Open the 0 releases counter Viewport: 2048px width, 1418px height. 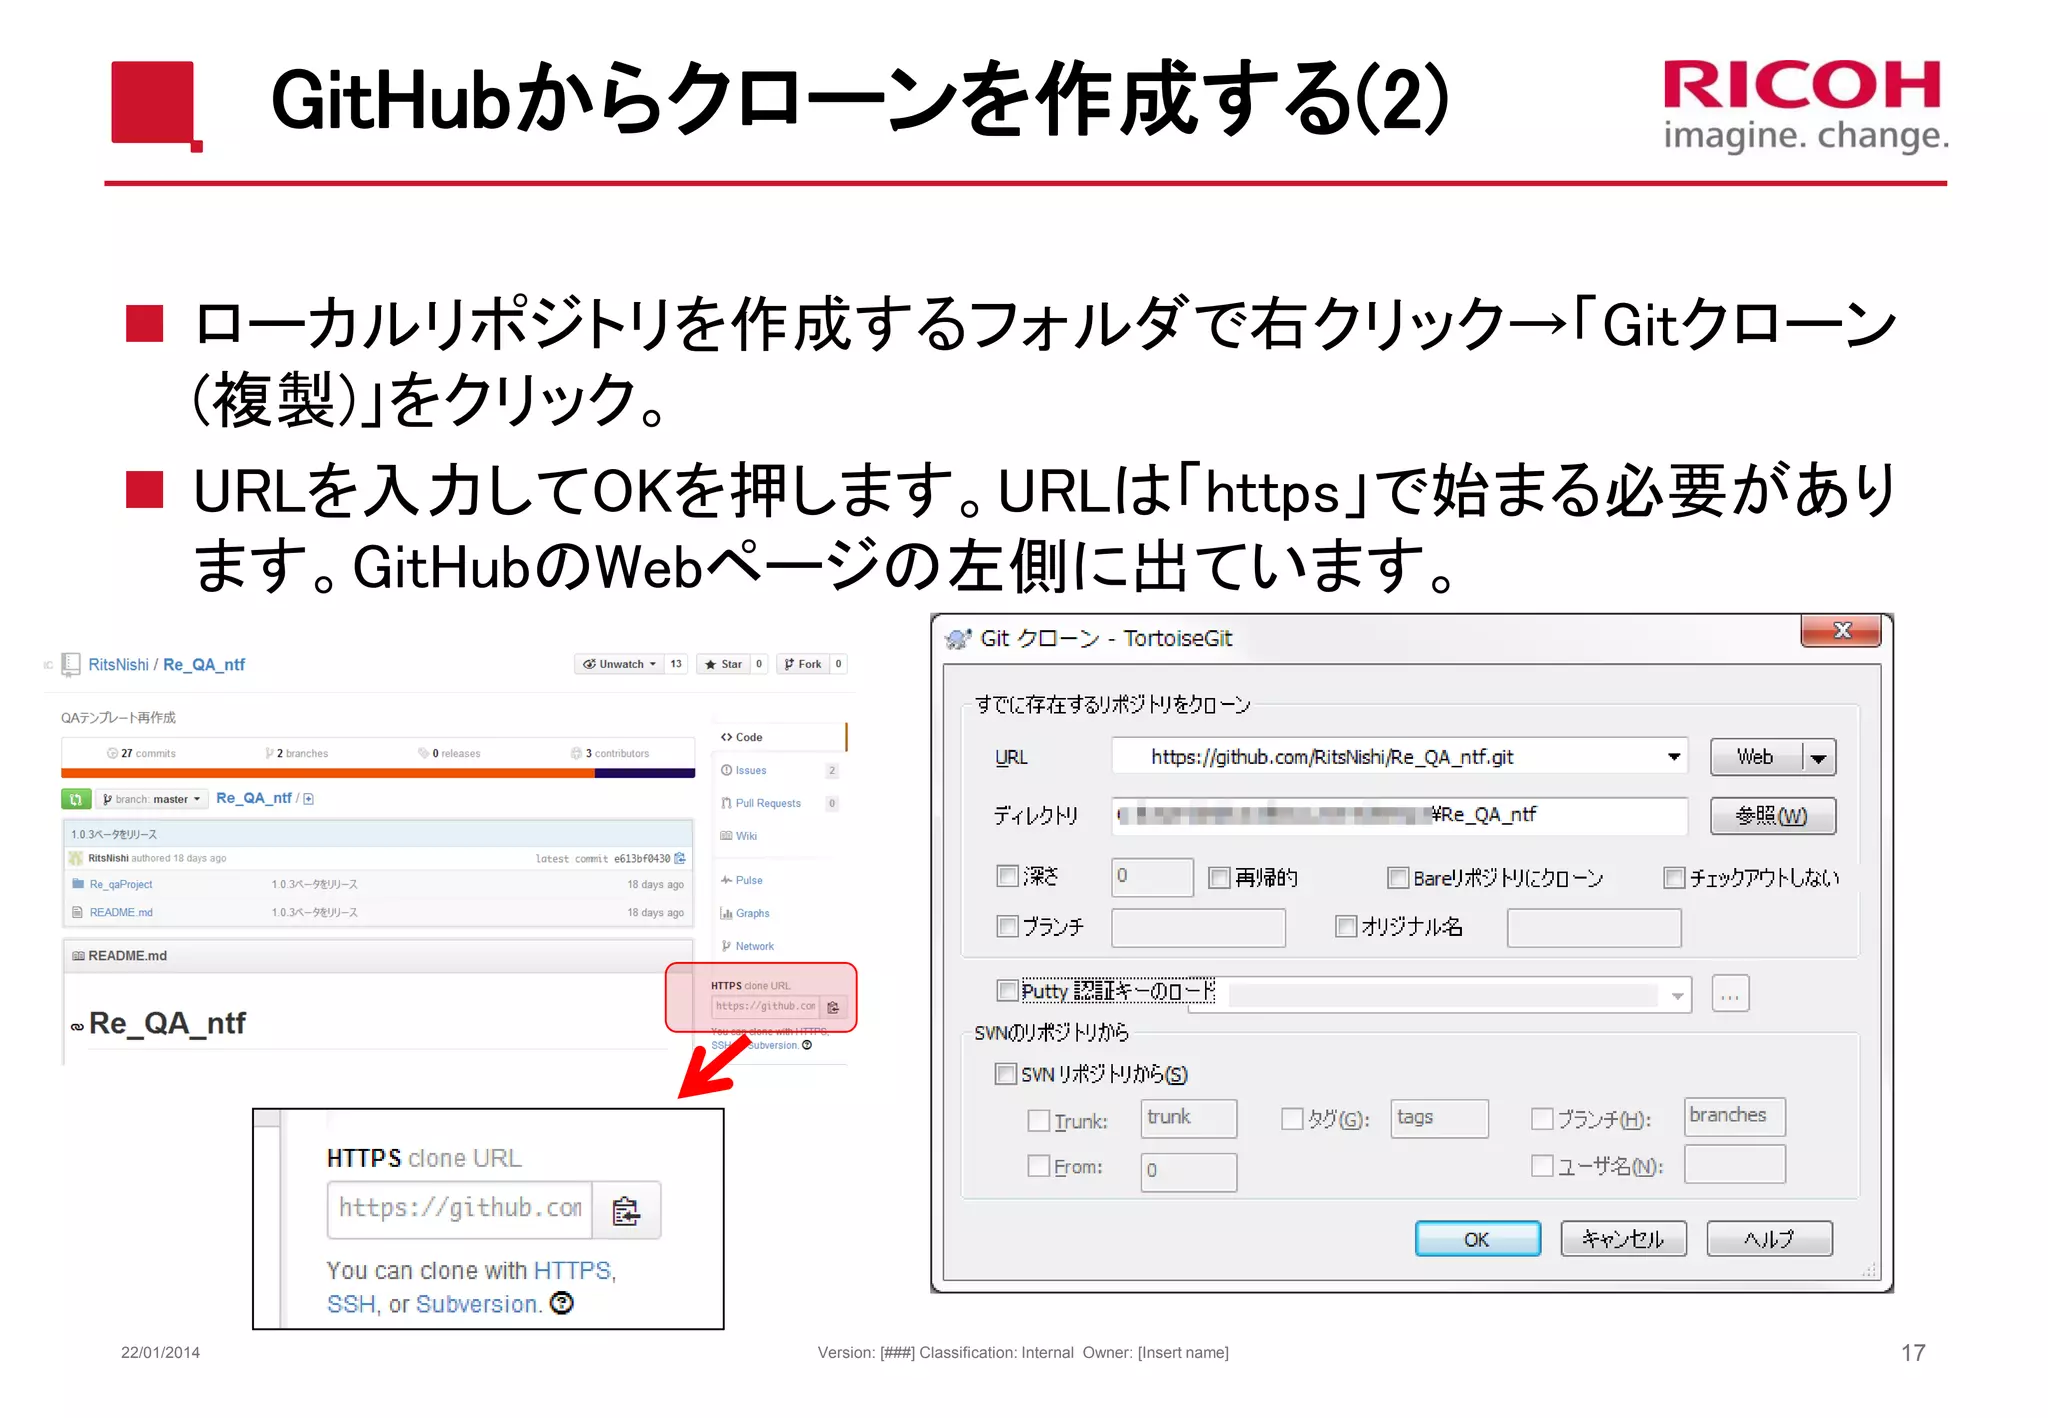click(449, 753)
